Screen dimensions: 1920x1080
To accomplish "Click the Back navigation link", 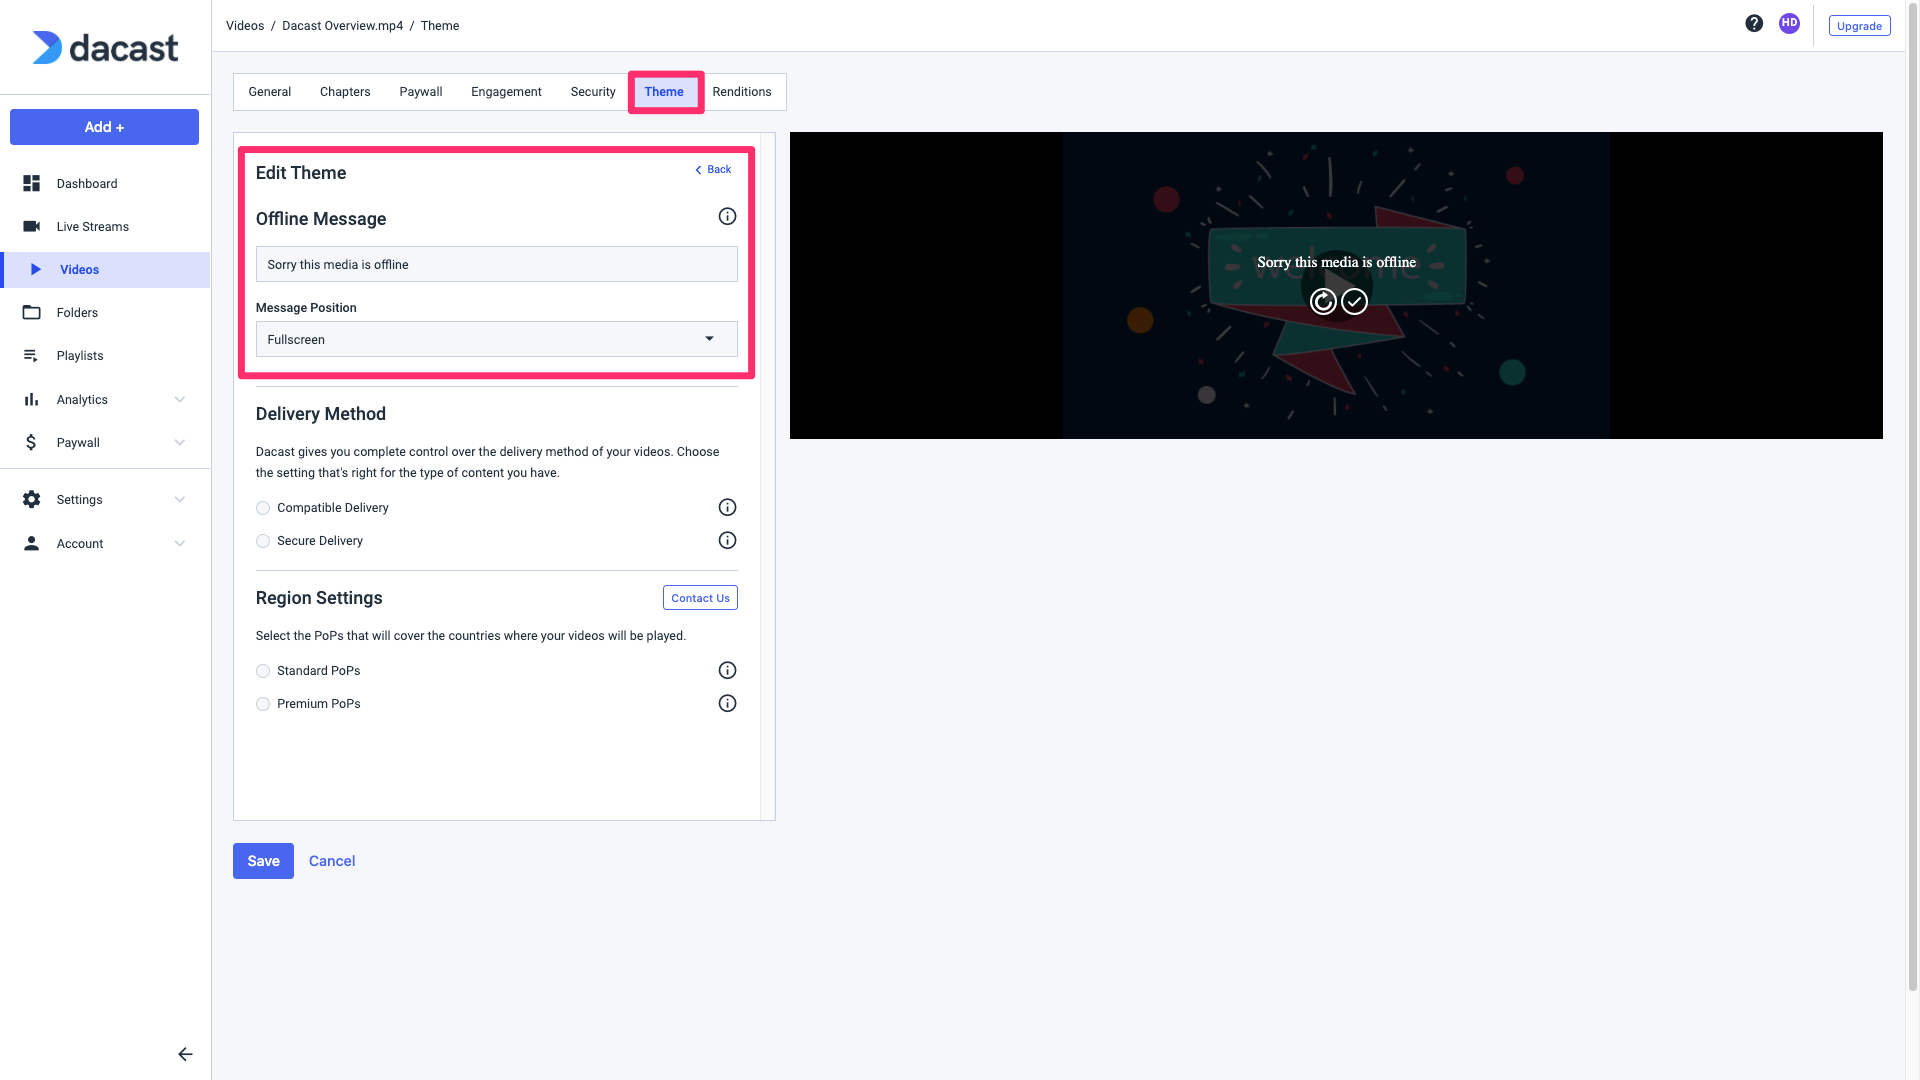I will (x=712, y=169).
